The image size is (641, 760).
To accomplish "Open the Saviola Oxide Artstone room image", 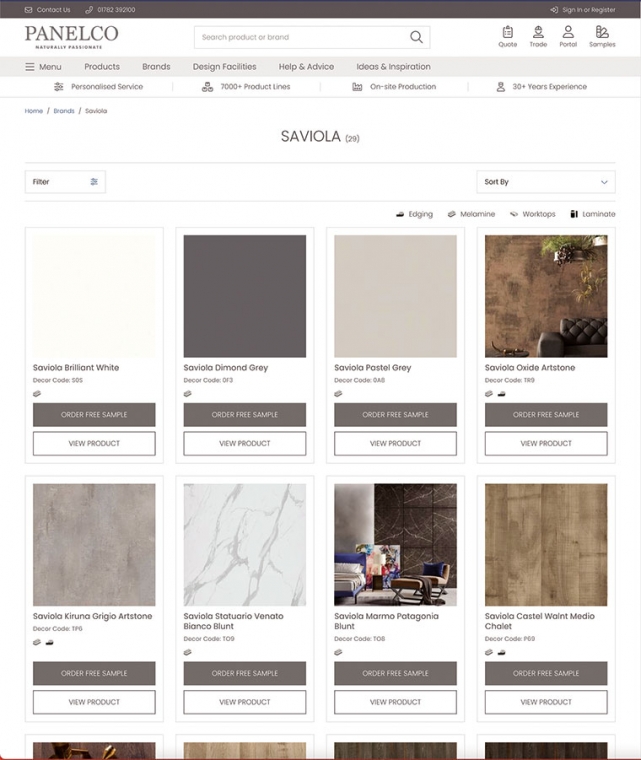I will pyautogui.click(x=546, y=296).
